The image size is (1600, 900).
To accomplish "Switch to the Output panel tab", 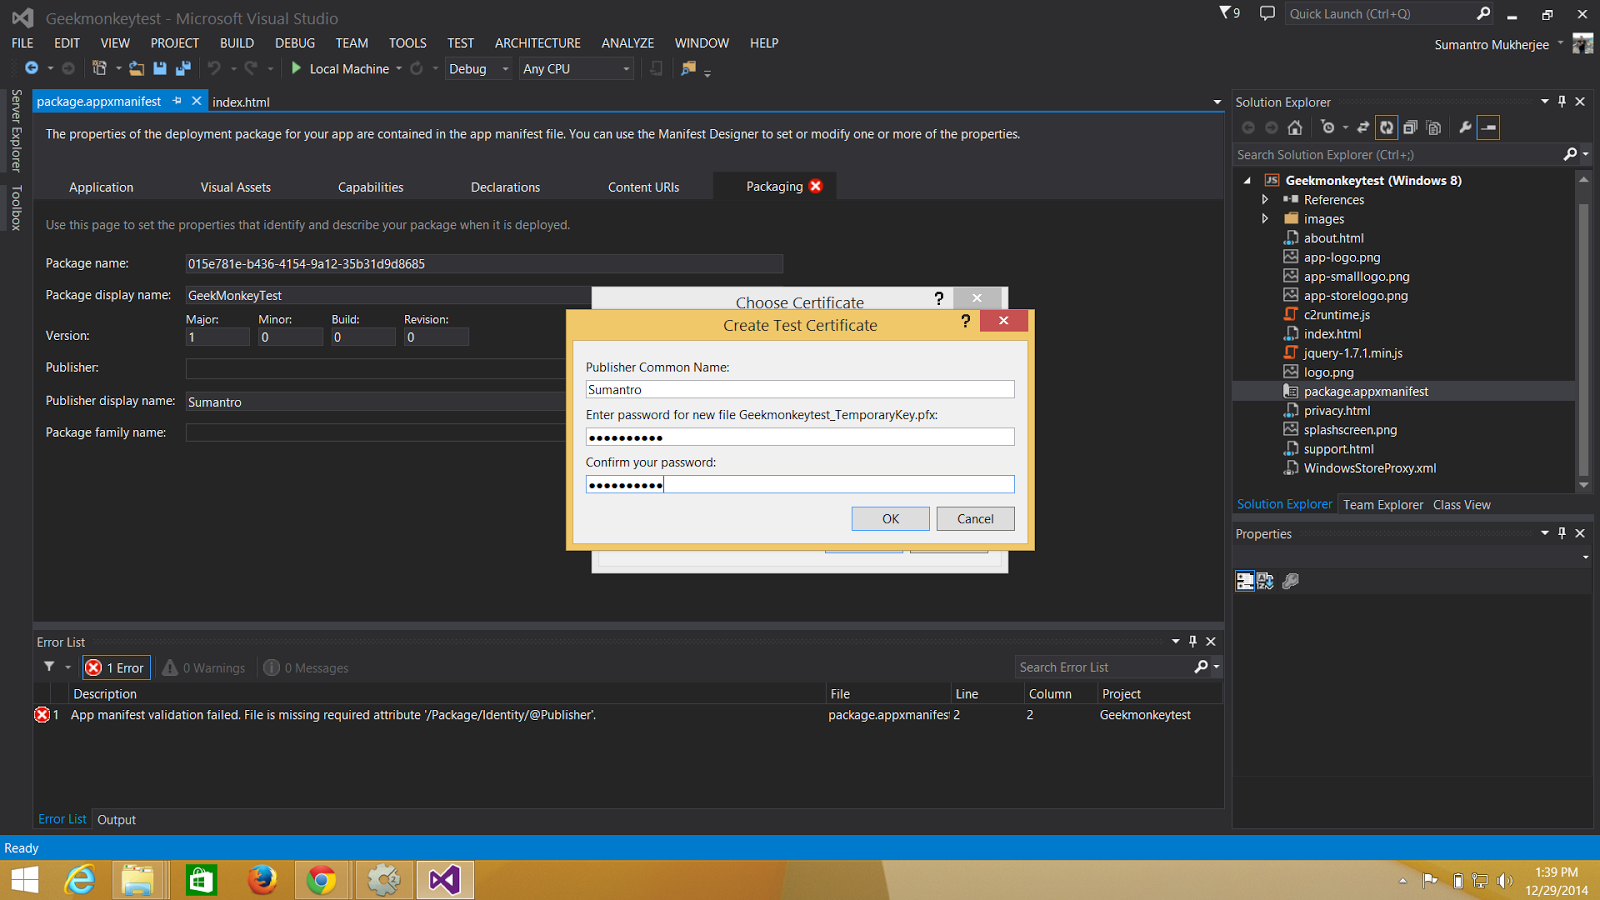I will 117,820.
